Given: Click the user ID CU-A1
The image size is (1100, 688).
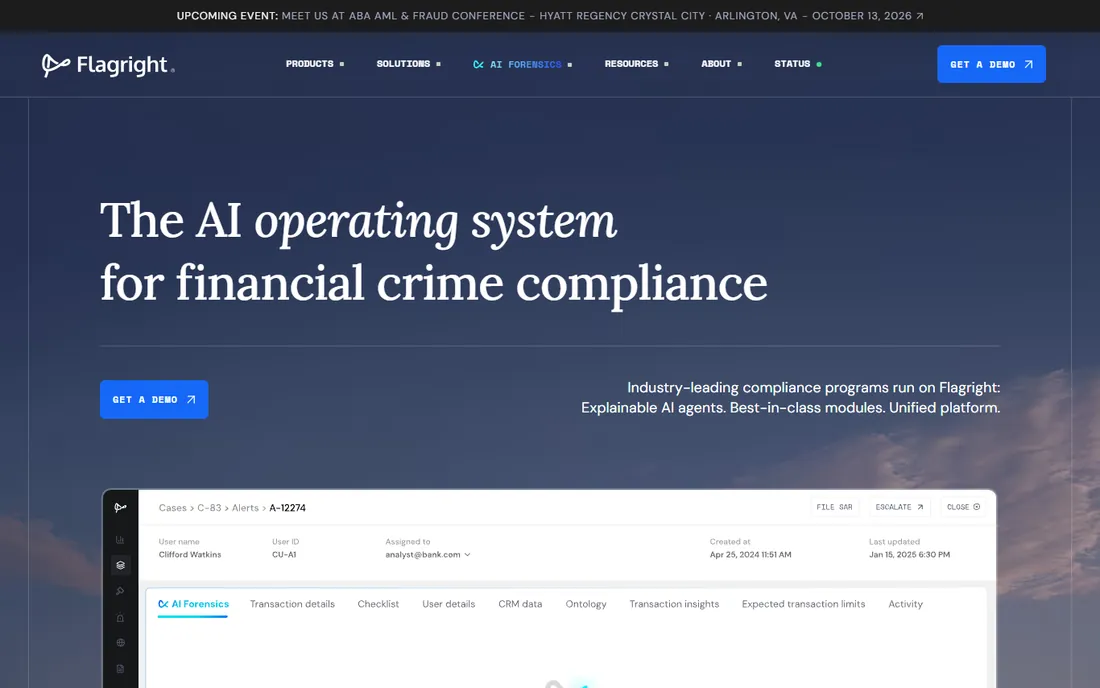Looking at the screenshot, I should [x=284, y=555].
